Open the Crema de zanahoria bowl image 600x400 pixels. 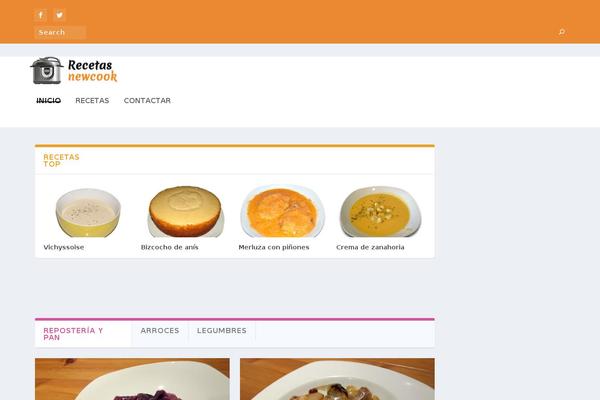380,212
